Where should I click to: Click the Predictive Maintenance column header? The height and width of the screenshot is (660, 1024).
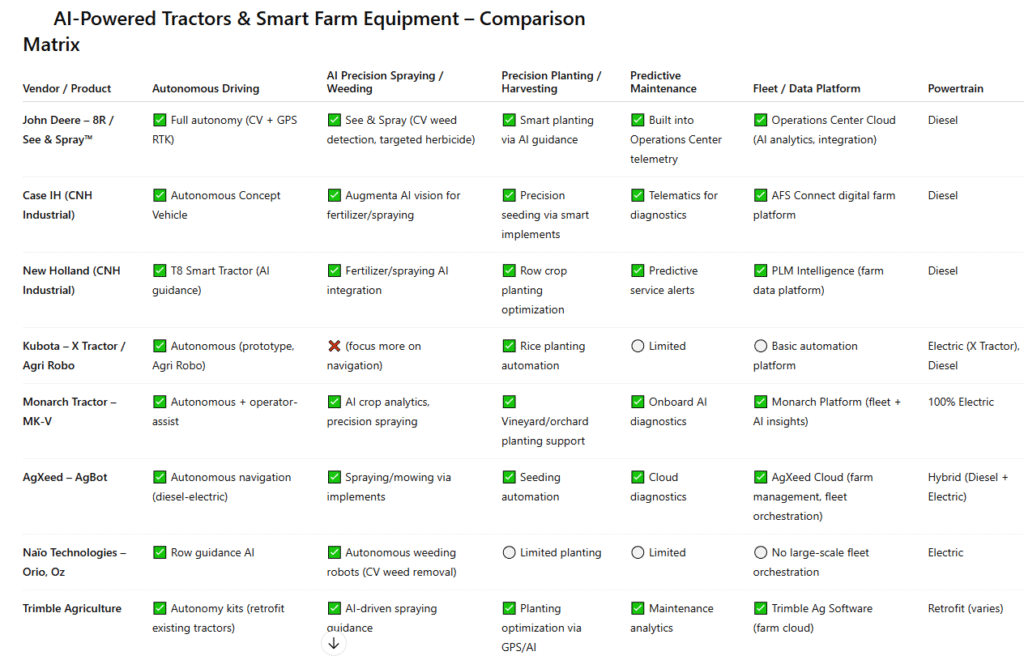click(x=663, y=82)
